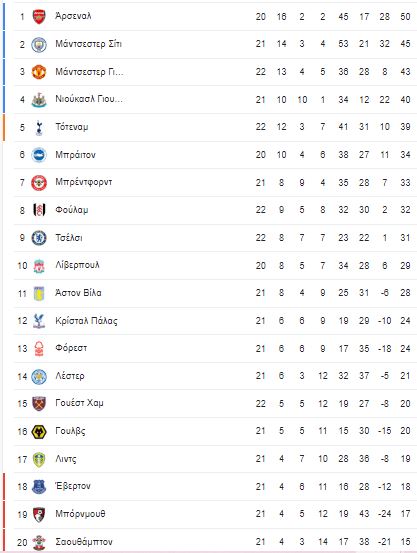Viewport: 417px width, 553px height.
Task: Click the Newcastle United crest icon
Action: [x=39, y=100]
